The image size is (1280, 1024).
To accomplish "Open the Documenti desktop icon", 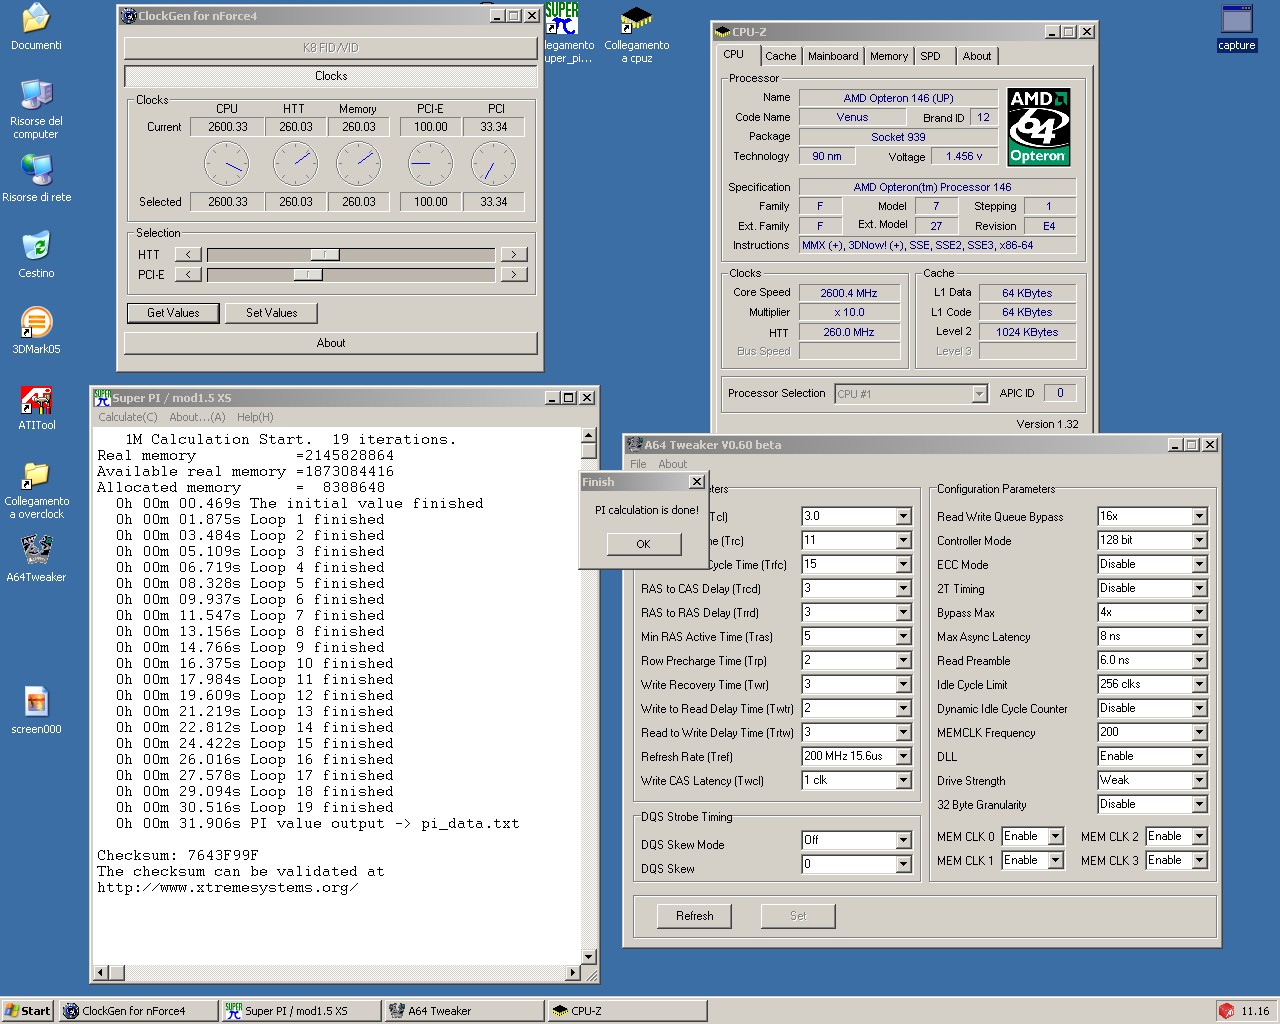I will click(x=36, y=27).
